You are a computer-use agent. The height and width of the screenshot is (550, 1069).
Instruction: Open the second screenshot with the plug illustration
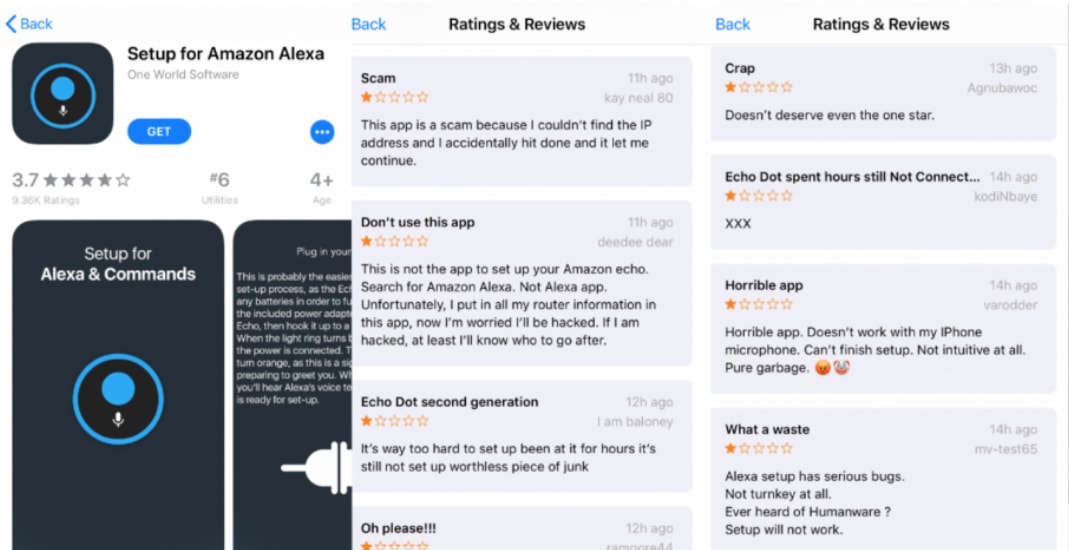[x=292, y=384]
